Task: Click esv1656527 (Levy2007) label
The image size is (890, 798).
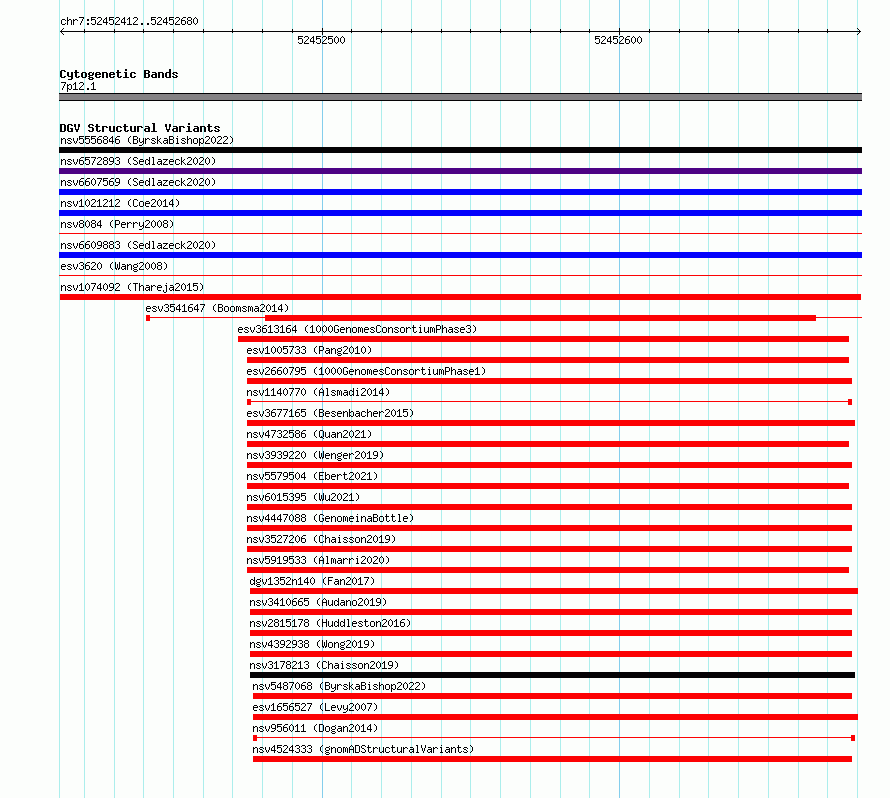Action: pos(315,707)
